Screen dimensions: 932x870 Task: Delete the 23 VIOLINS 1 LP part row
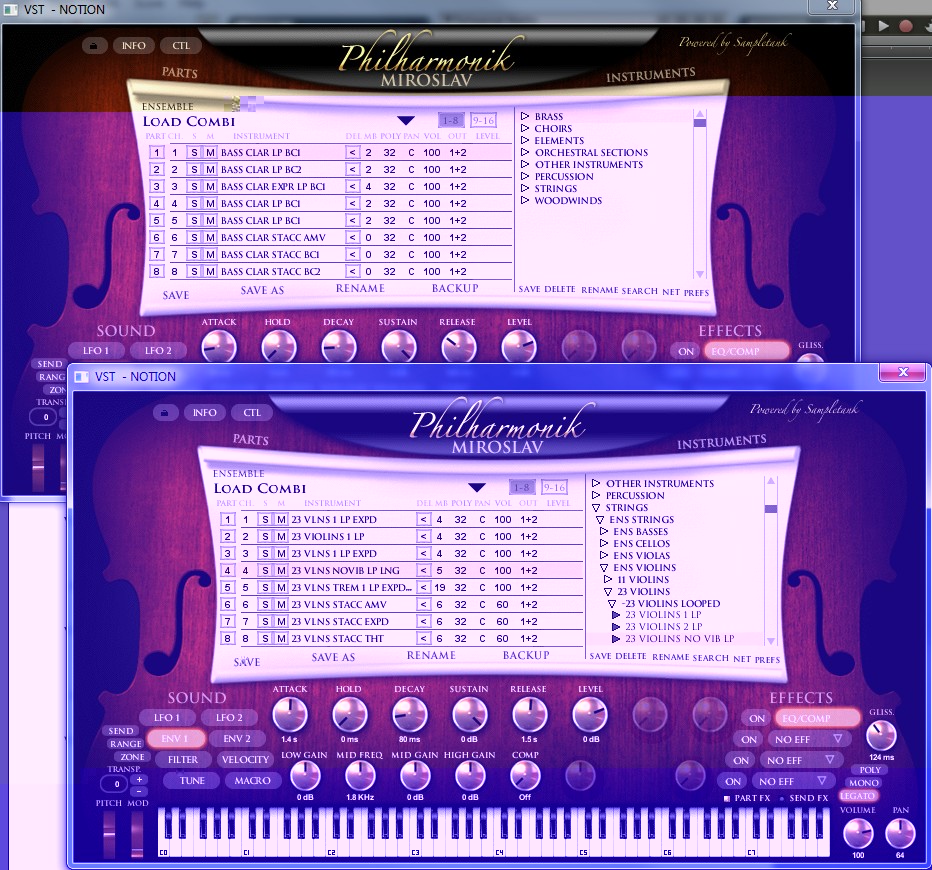423,537
